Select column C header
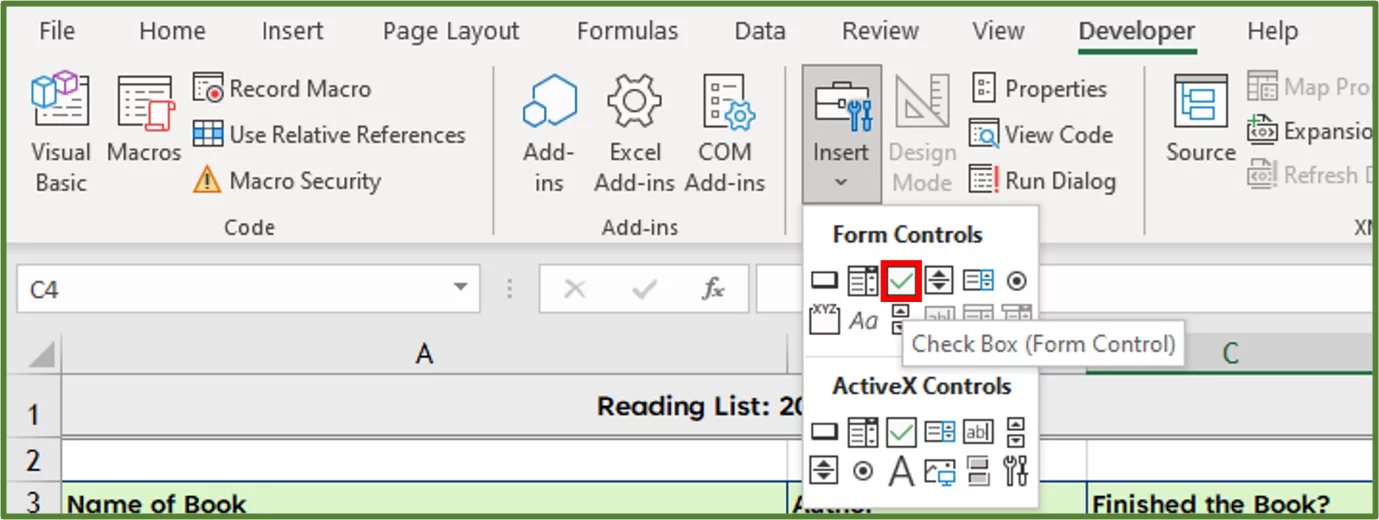Image resolution: width=1379 pixels, height=520 pixels. point(1230,353)
